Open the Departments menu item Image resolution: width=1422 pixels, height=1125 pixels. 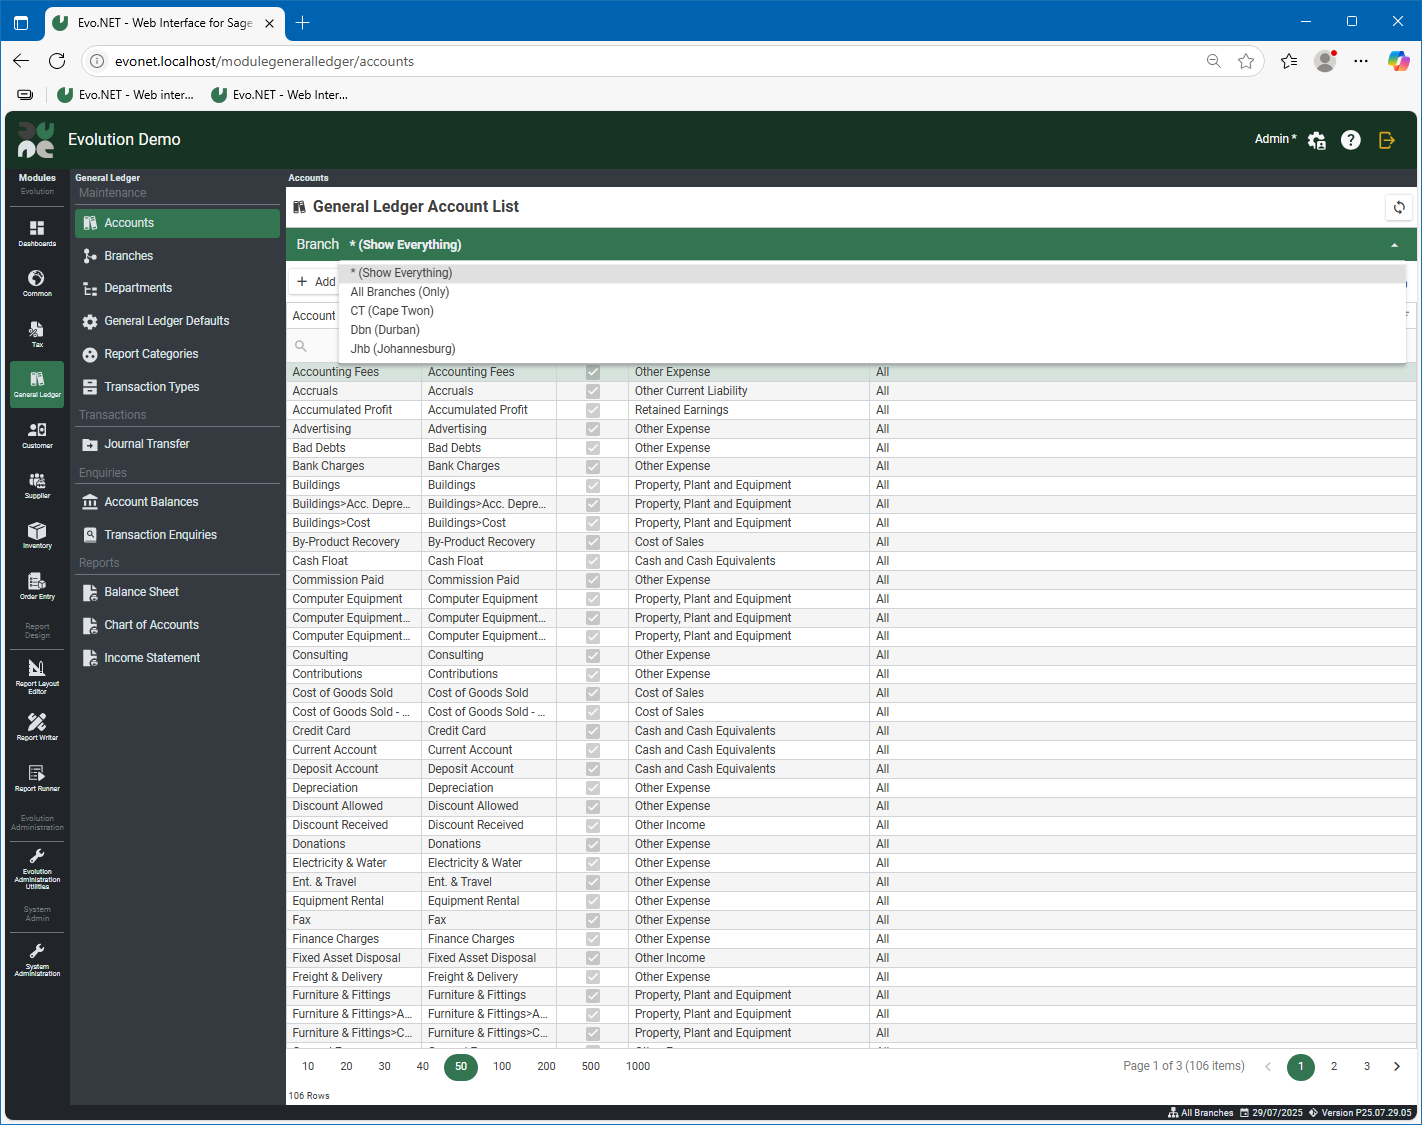[x=177, y=288]
